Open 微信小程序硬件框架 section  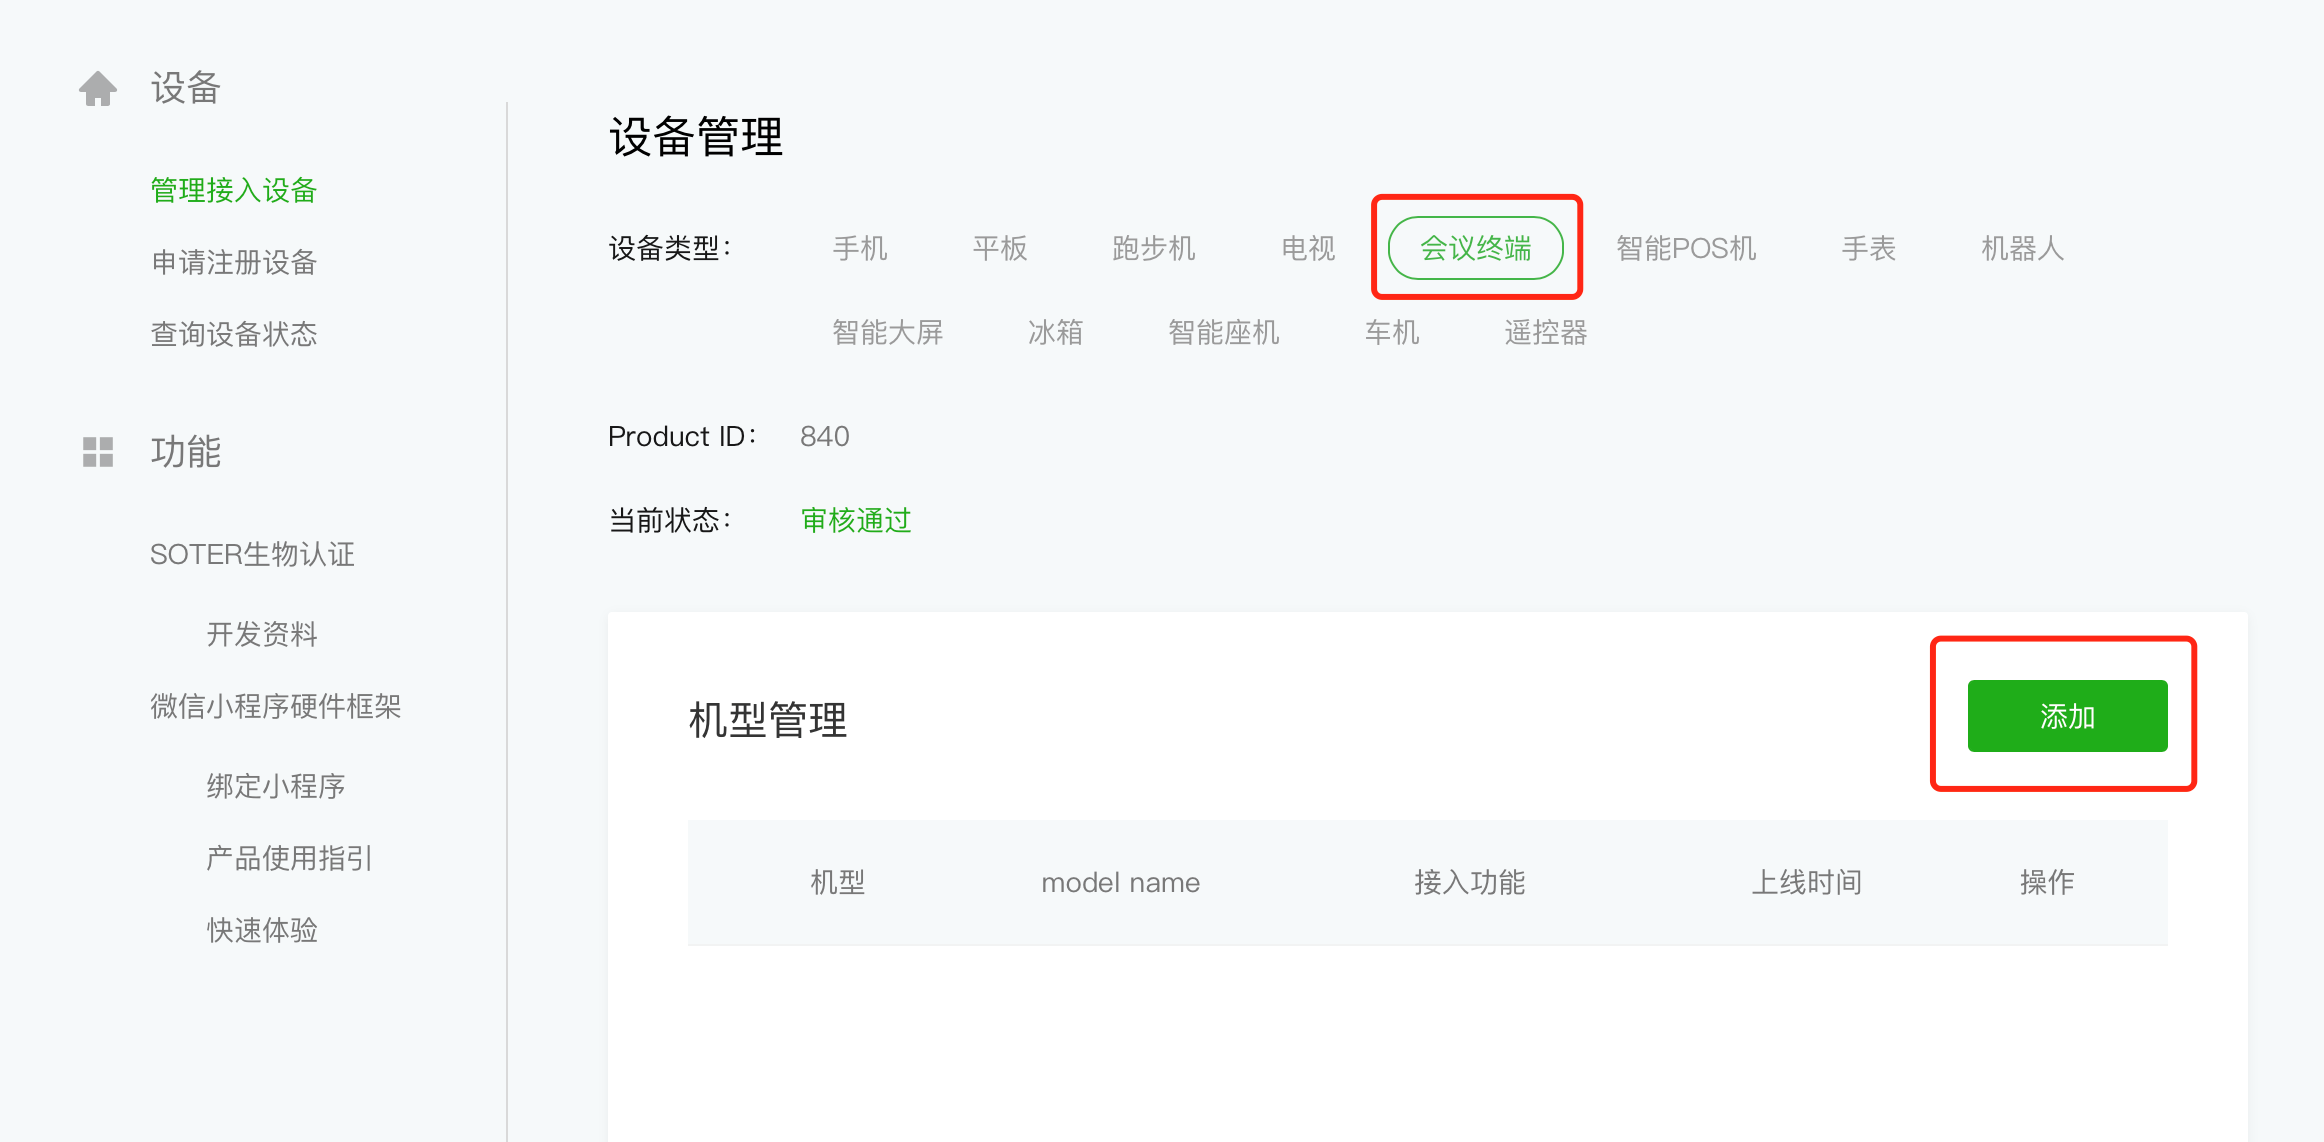pos(275,706)
